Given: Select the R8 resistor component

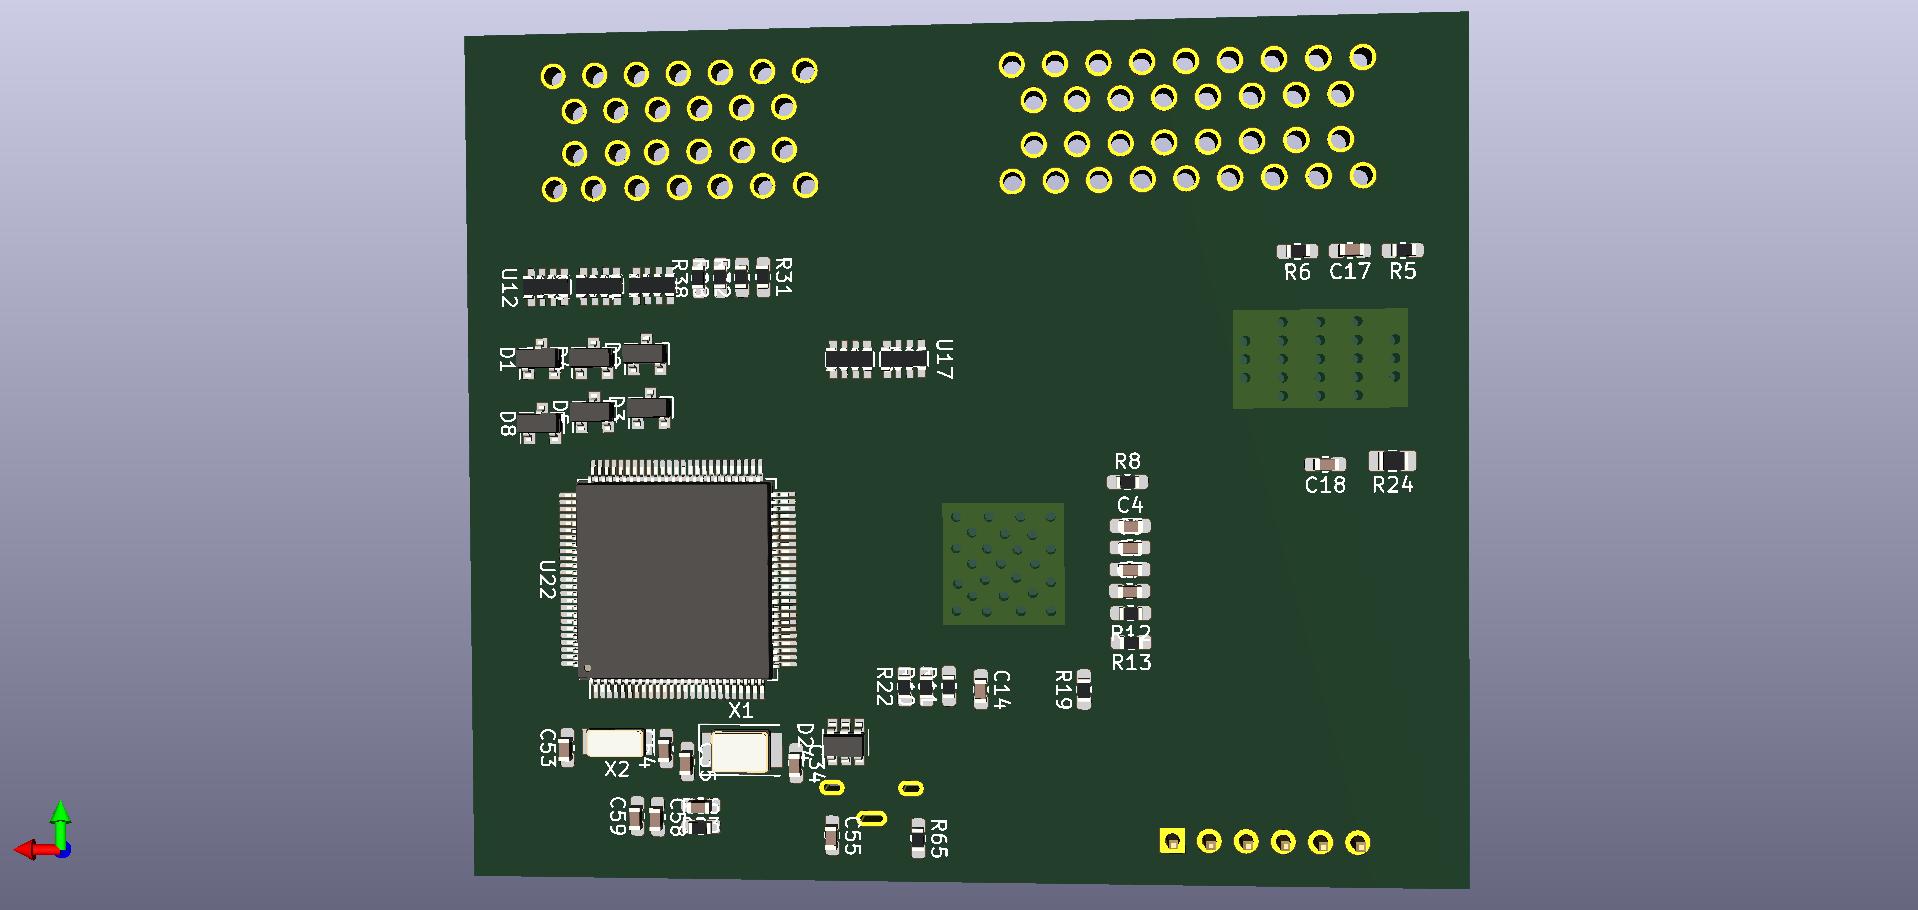Looking at the screenshot, I should coord(1127,482).
